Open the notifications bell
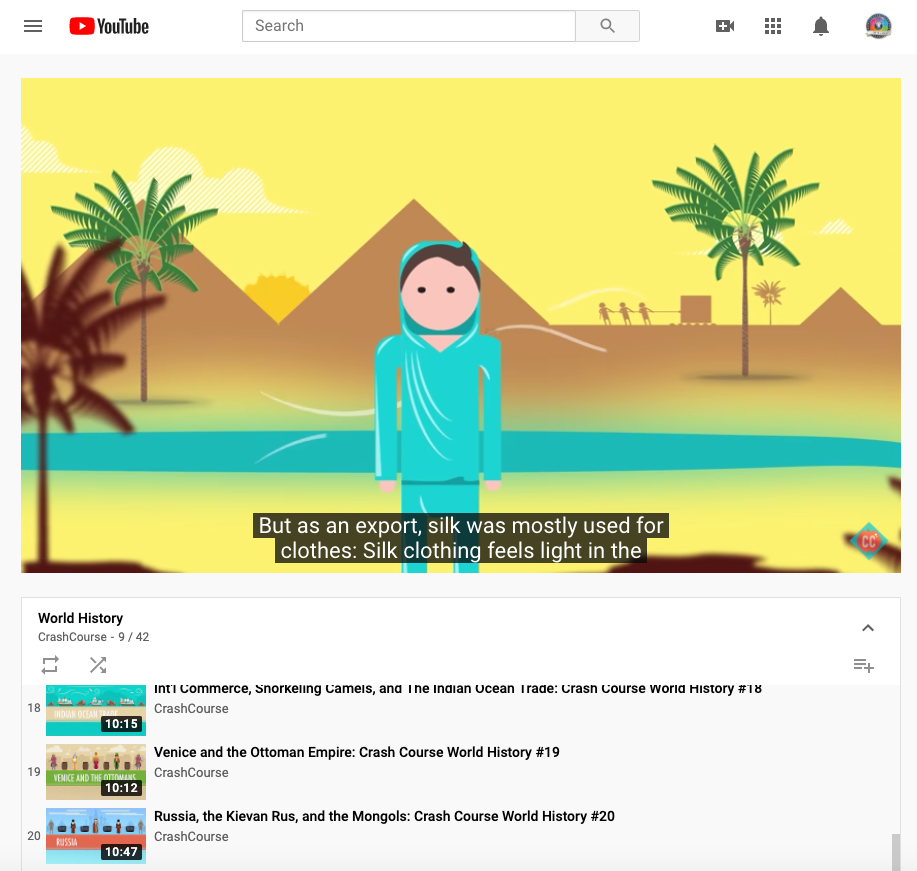917x871 pixels. tap(821, 26)
